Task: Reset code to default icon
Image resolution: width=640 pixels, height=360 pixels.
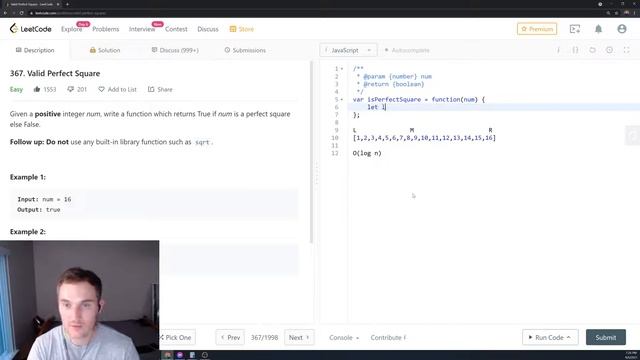Action: coord(592,50)
